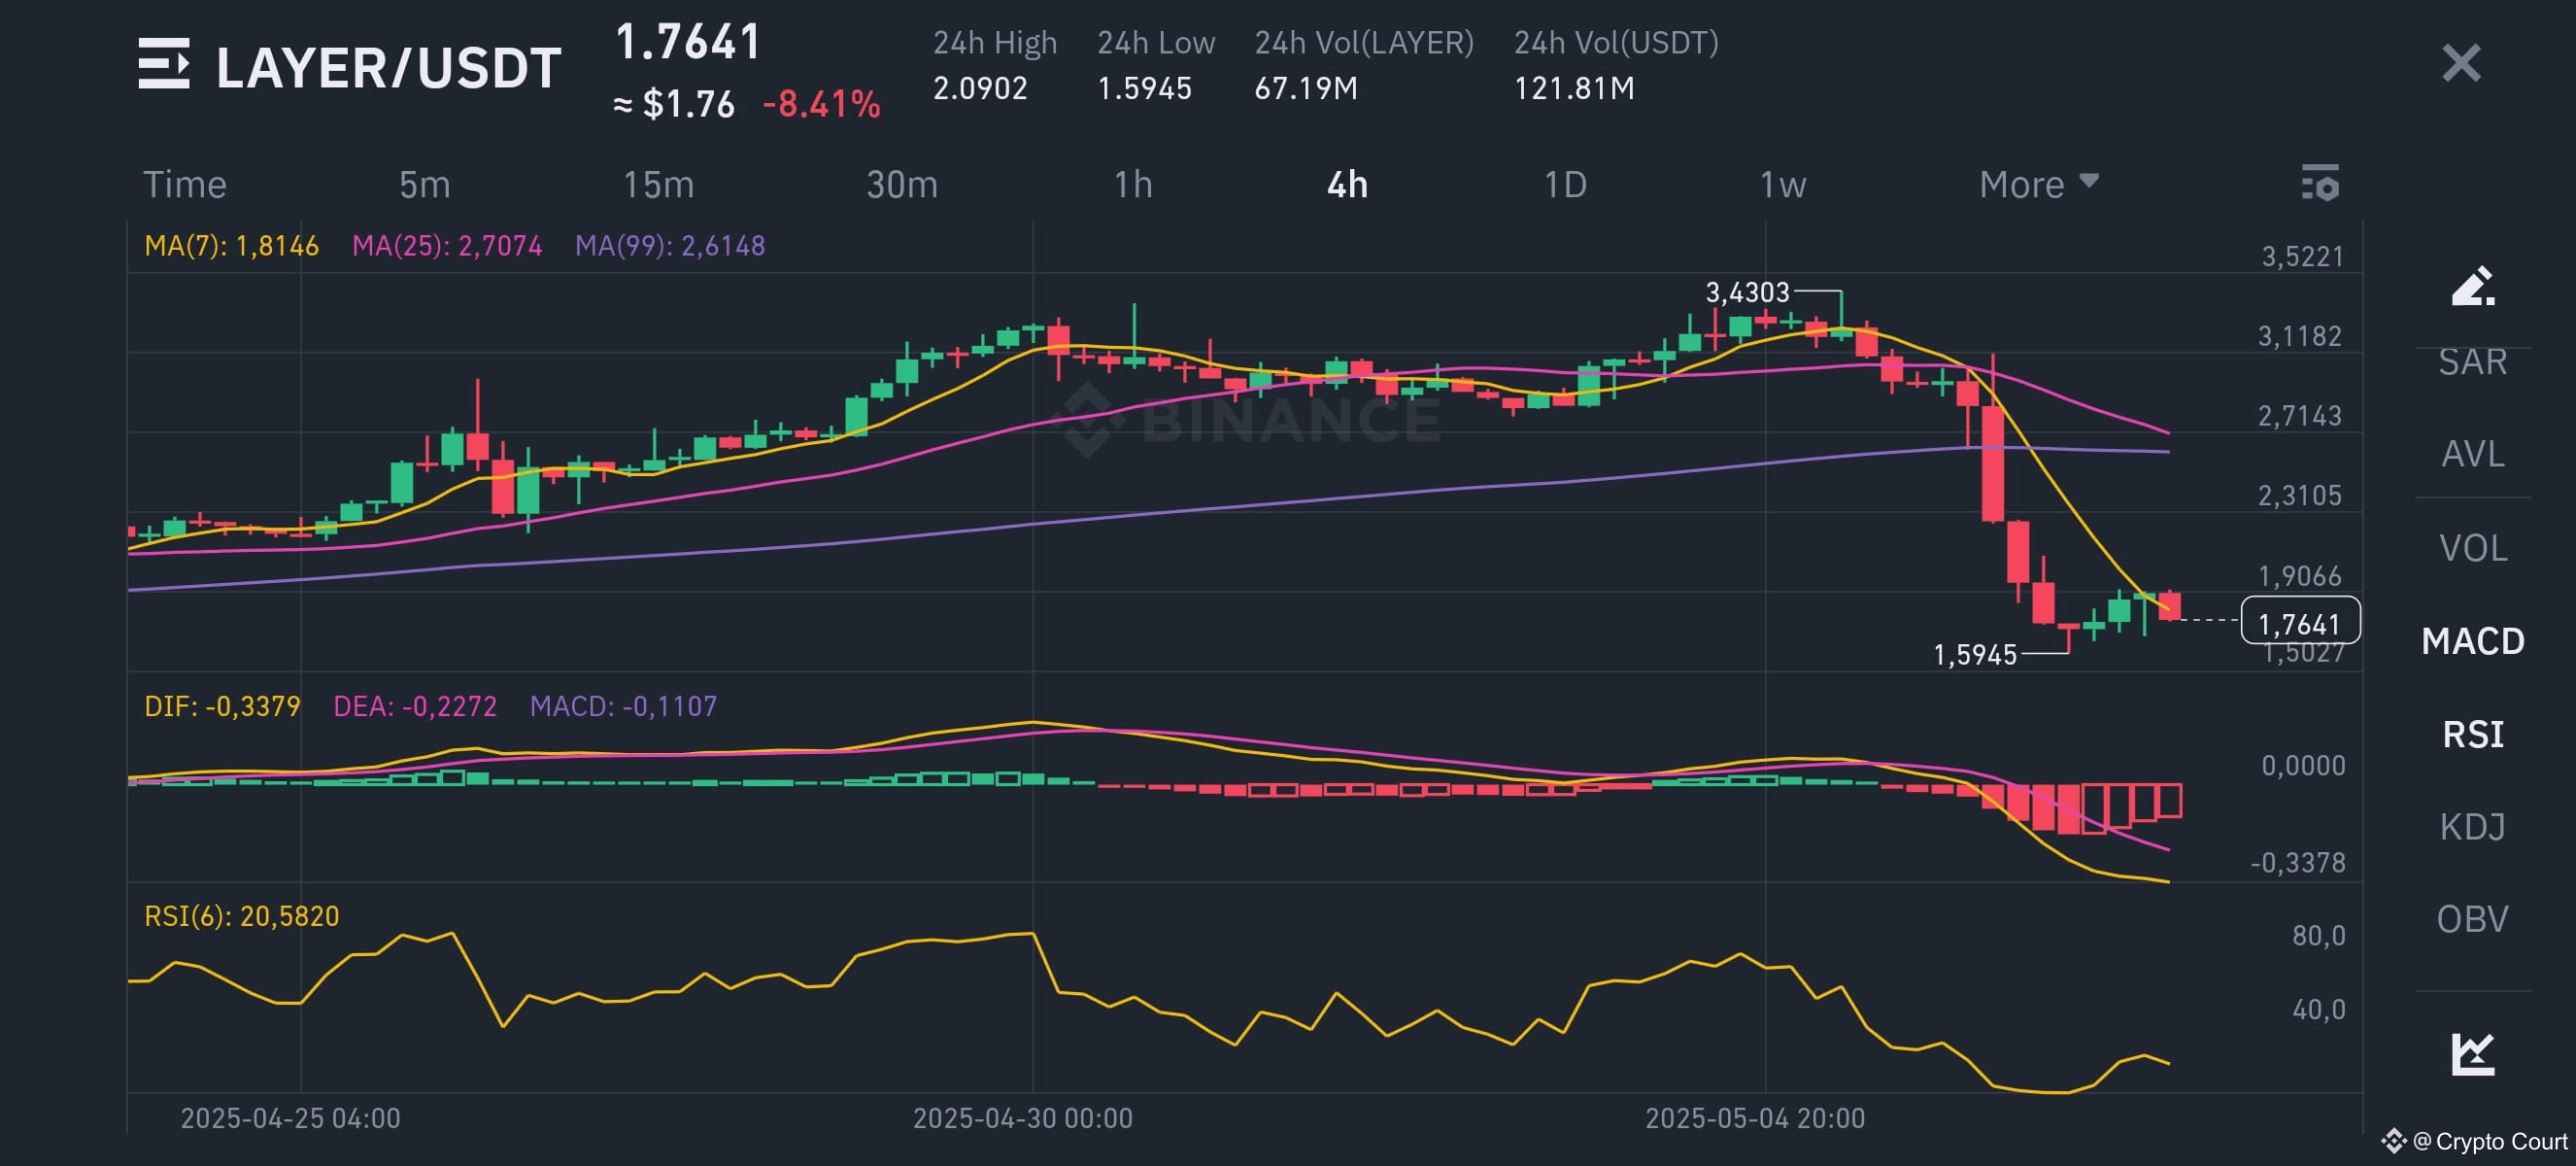Click the 80,0 RSI axis label
The image size is (2576, 1166).
(2318, 936)
